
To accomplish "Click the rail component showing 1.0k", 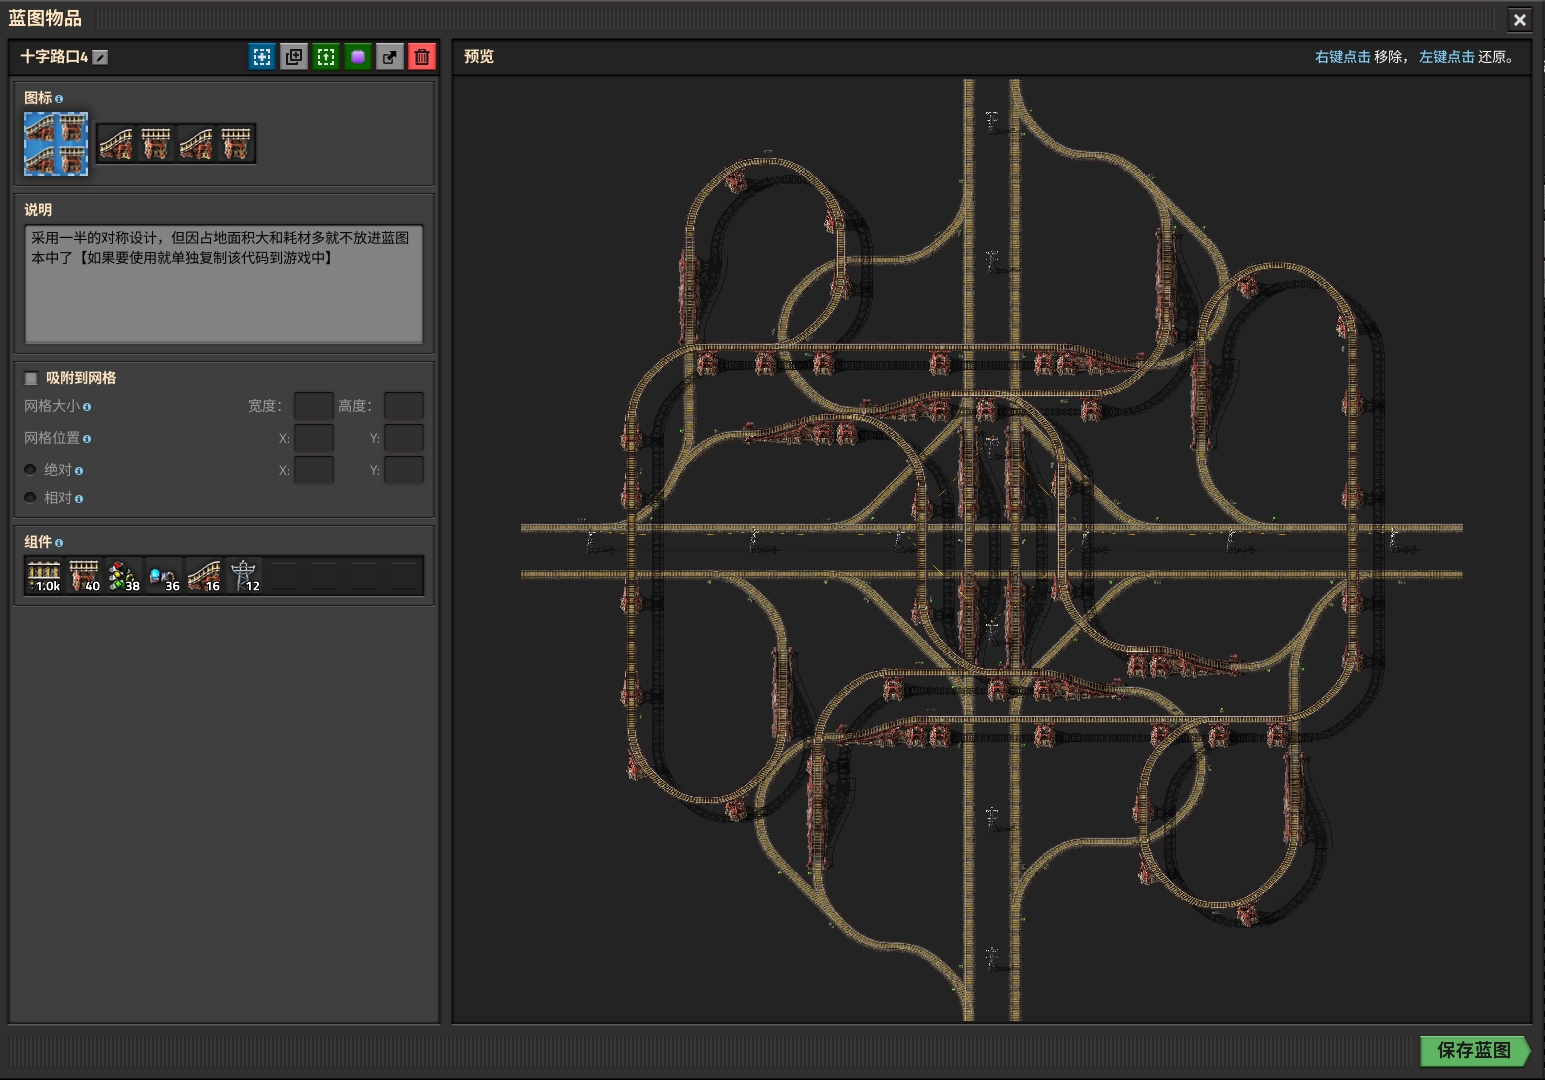I will pos(44,576).
